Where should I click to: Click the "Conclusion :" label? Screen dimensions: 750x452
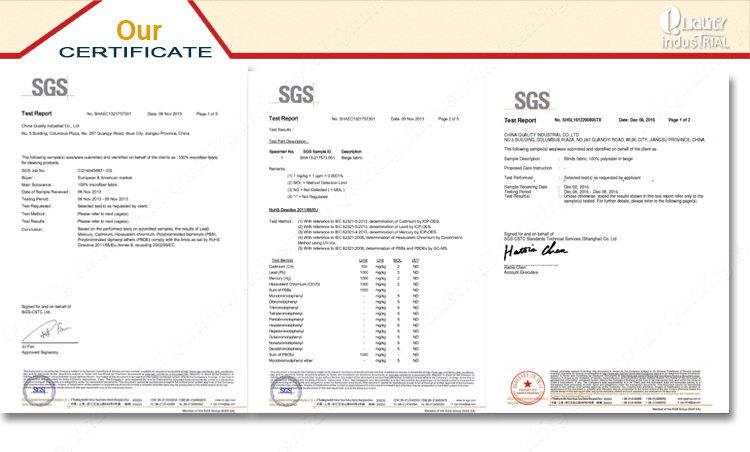click(33, 230)
